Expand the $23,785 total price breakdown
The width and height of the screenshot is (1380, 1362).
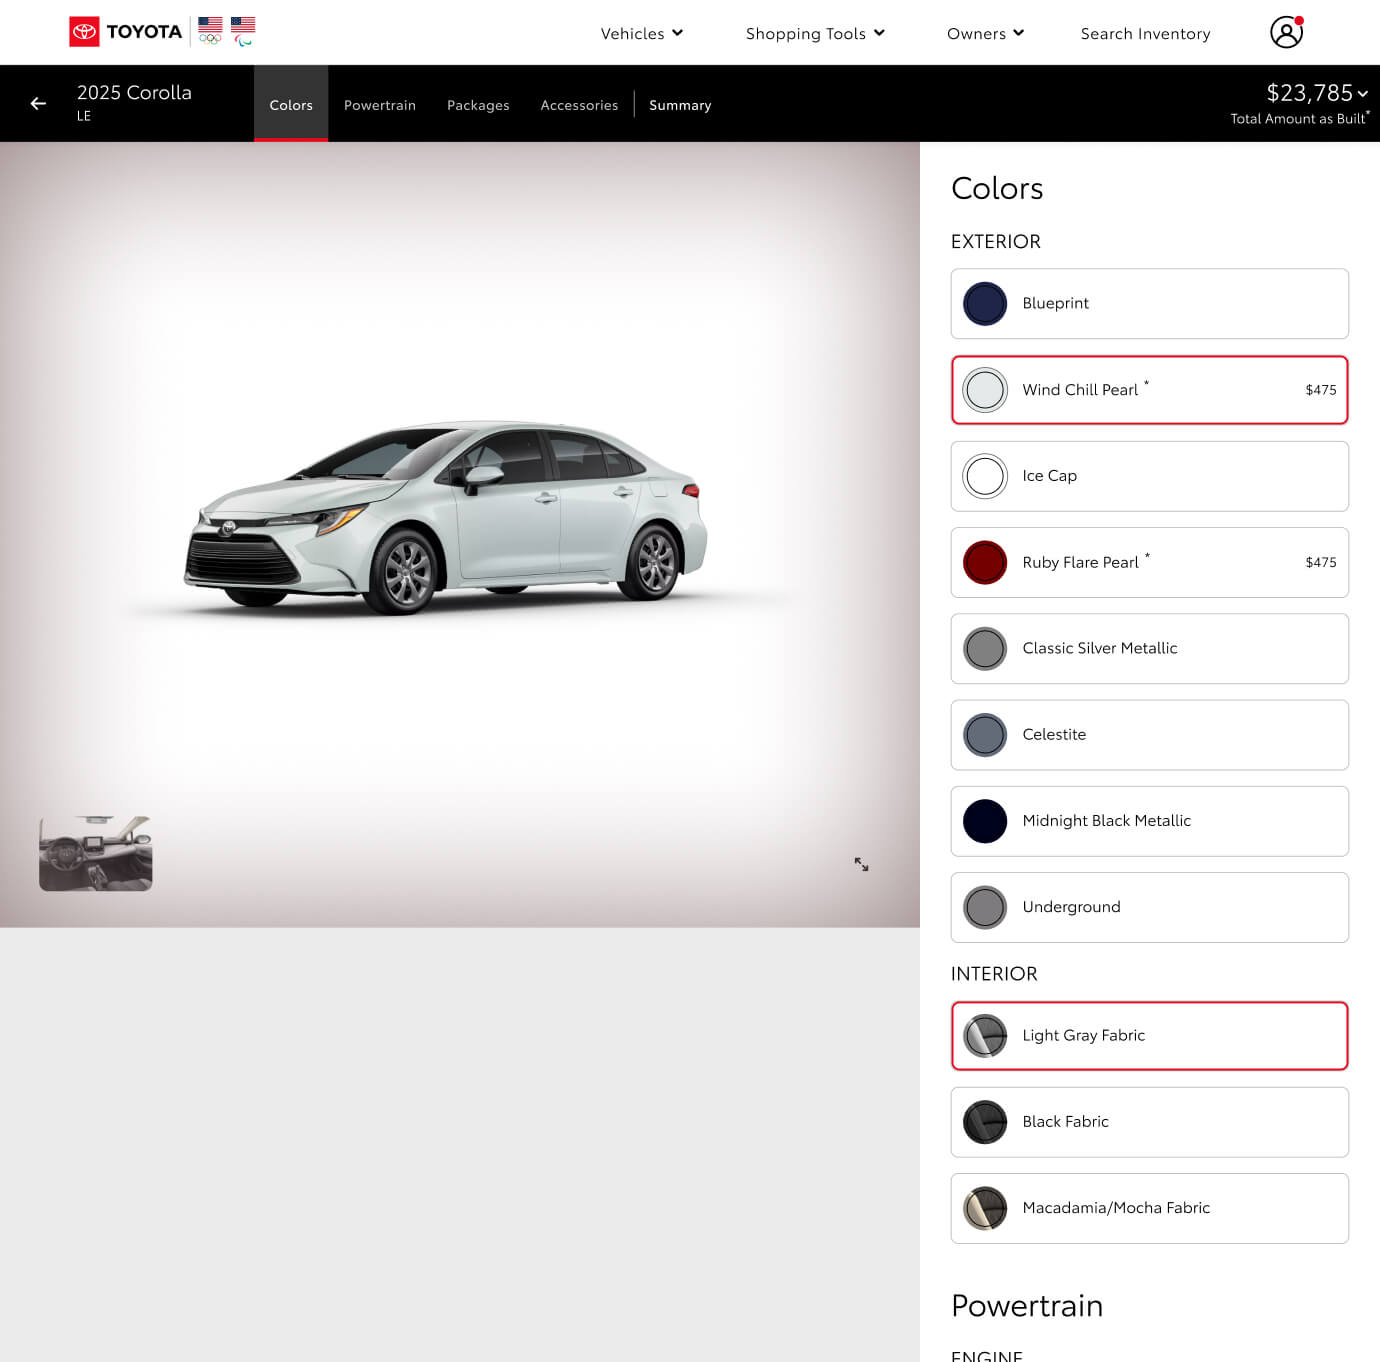tap(1316, 93)
